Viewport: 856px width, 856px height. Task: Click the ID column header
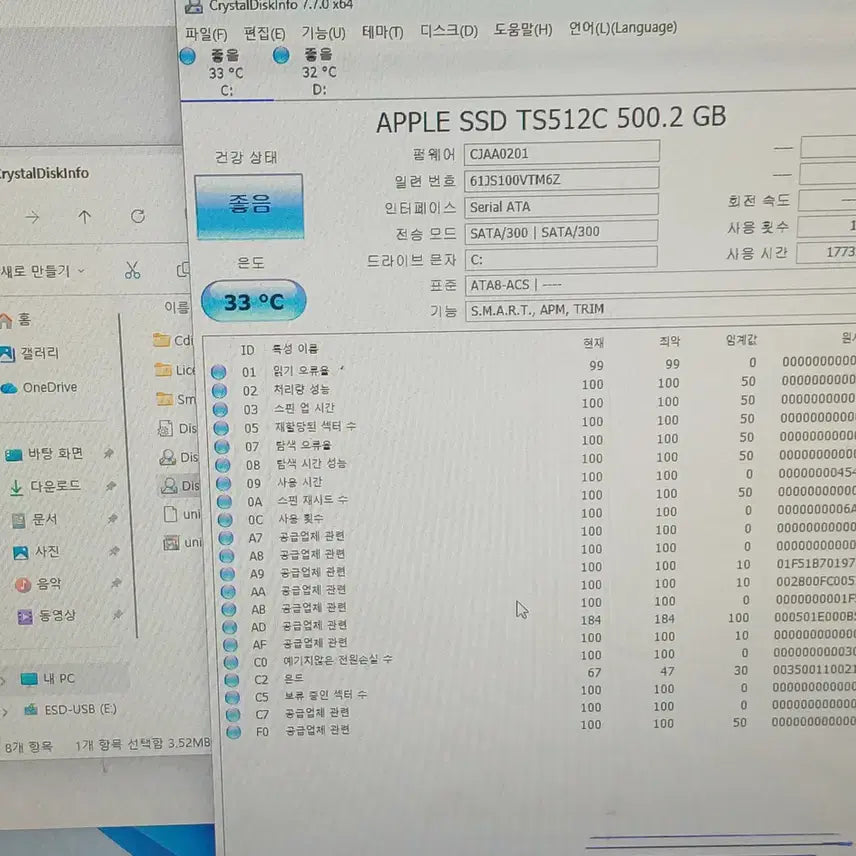248,350
